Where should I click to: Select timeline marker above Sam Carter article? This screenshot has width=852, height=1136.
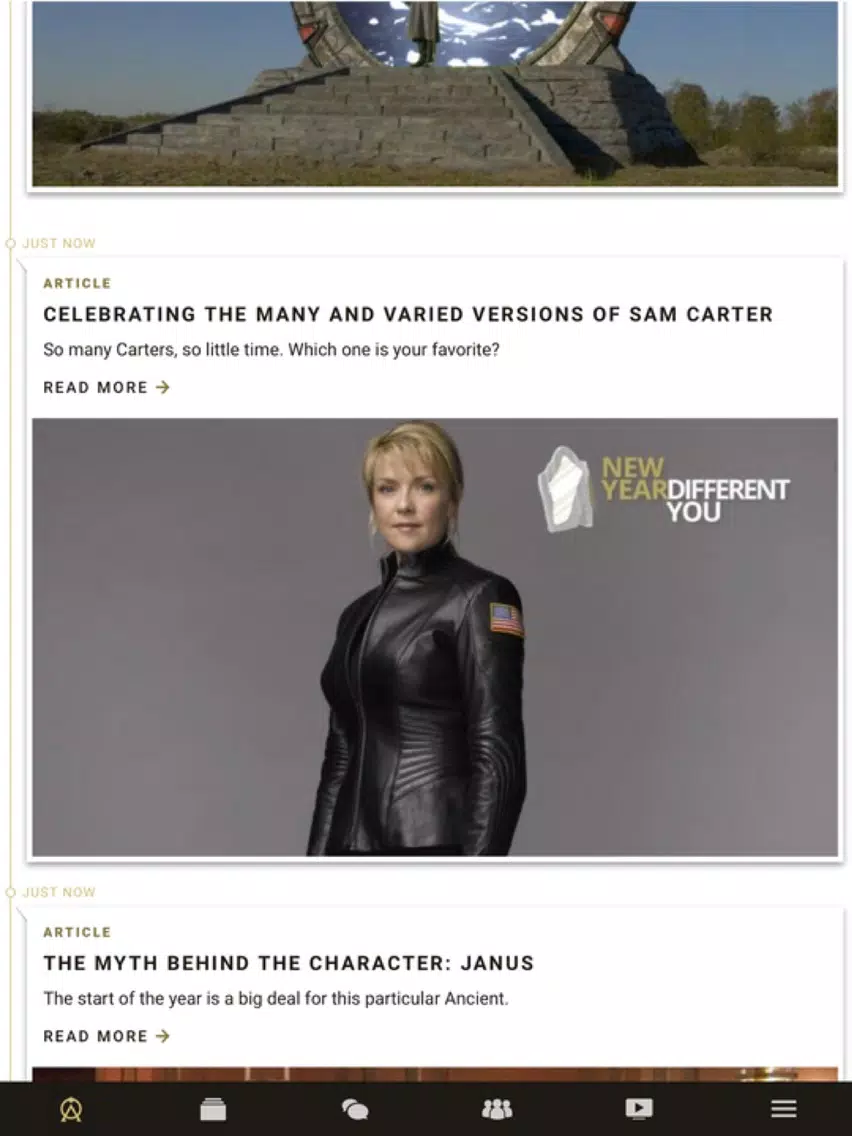pos(11,243)
